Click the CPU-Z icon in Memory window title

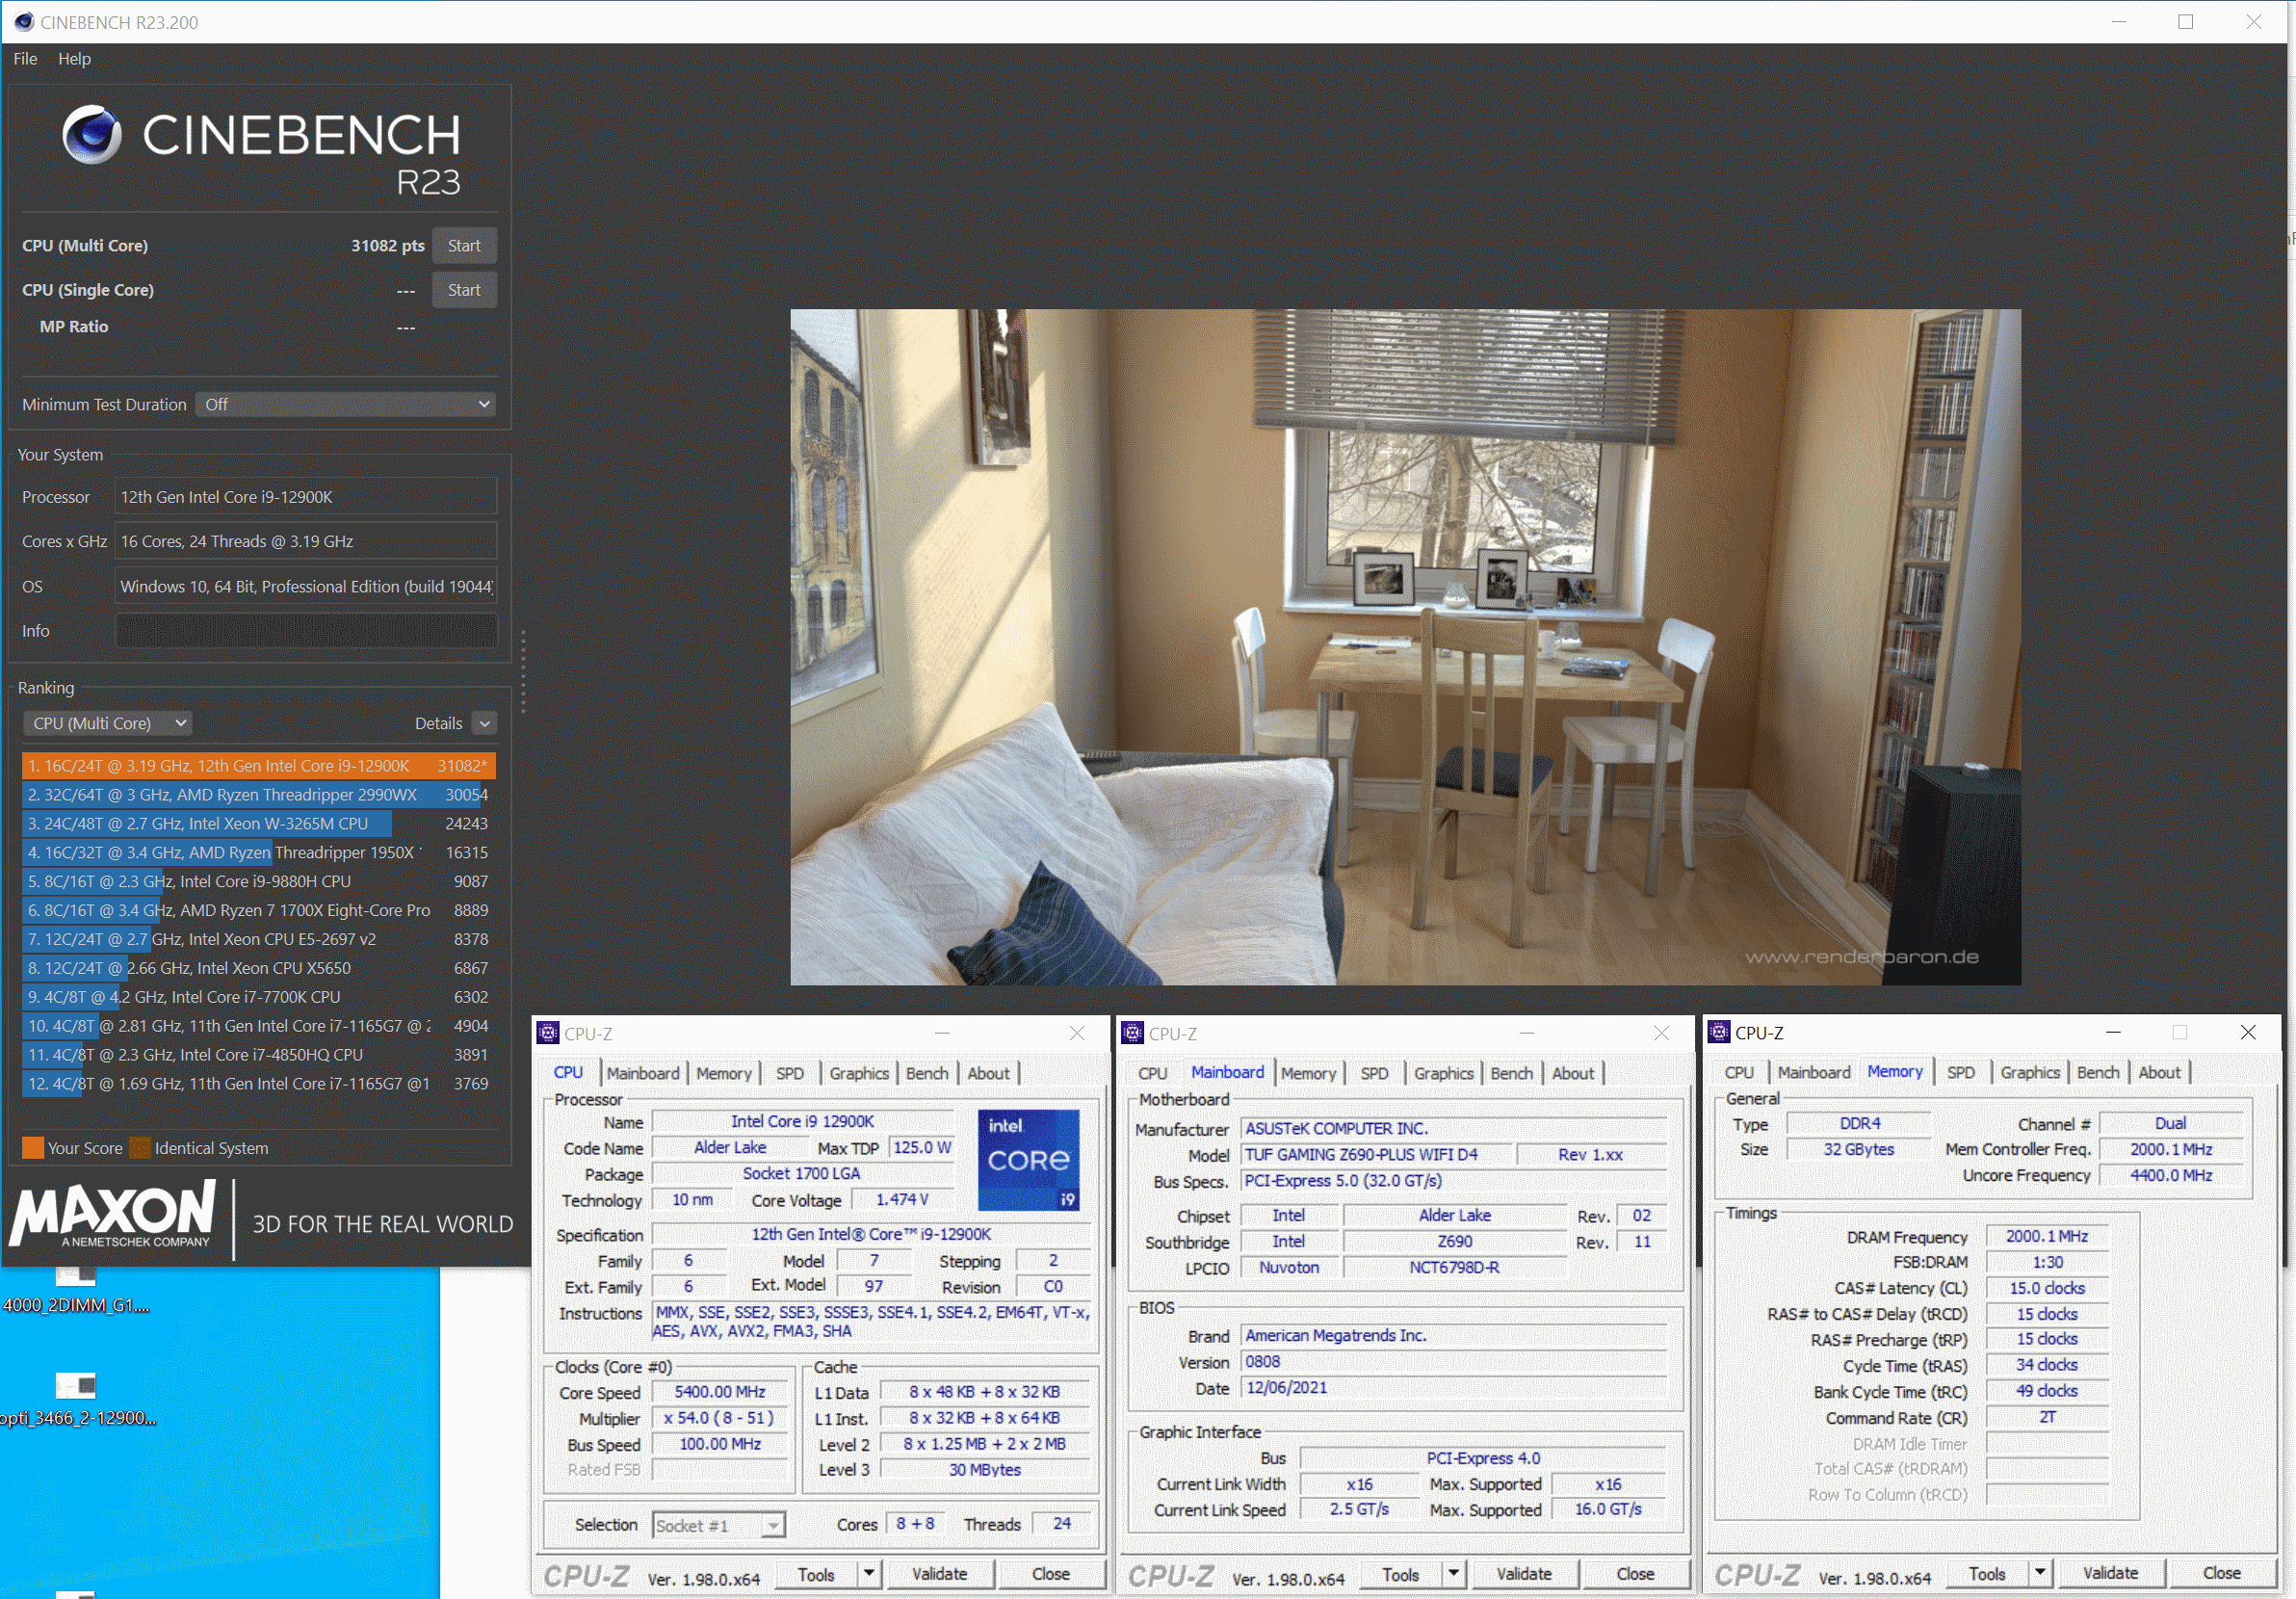[1719, 1032]
